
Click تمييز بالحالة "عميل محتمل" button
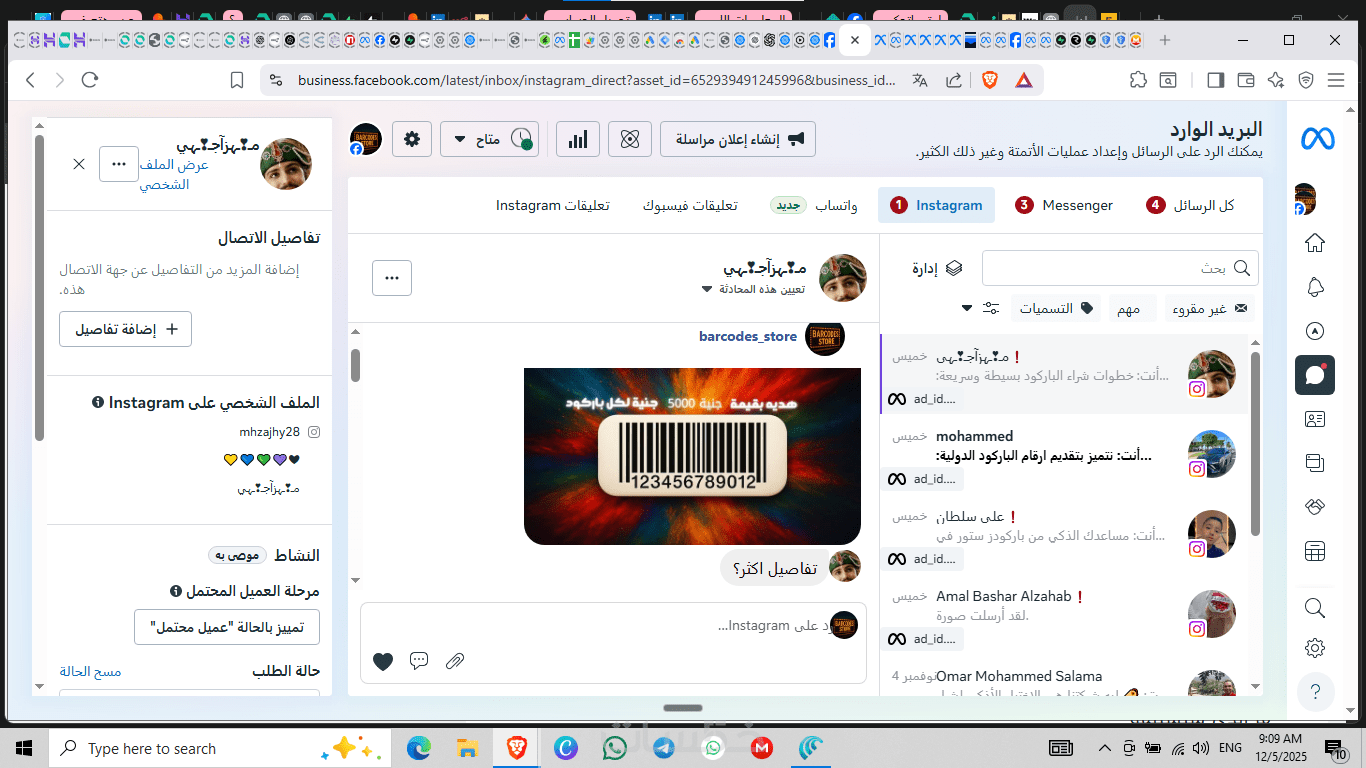pyautogui.click(x=227, y=627)
